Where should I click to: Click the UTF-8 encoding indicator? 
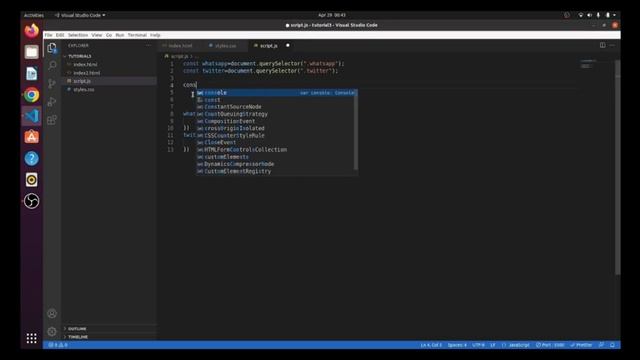point(478,345)
